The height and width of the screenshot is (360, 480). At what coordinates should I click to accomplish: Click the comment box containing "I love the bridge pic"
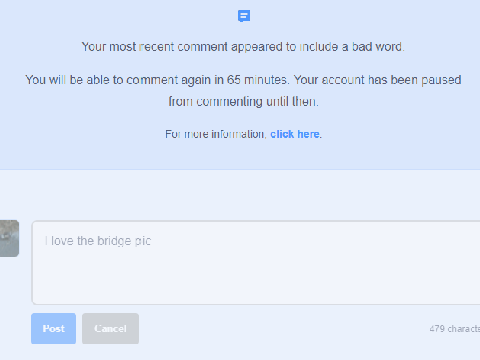pyautogui.click(x=256, y=263)
